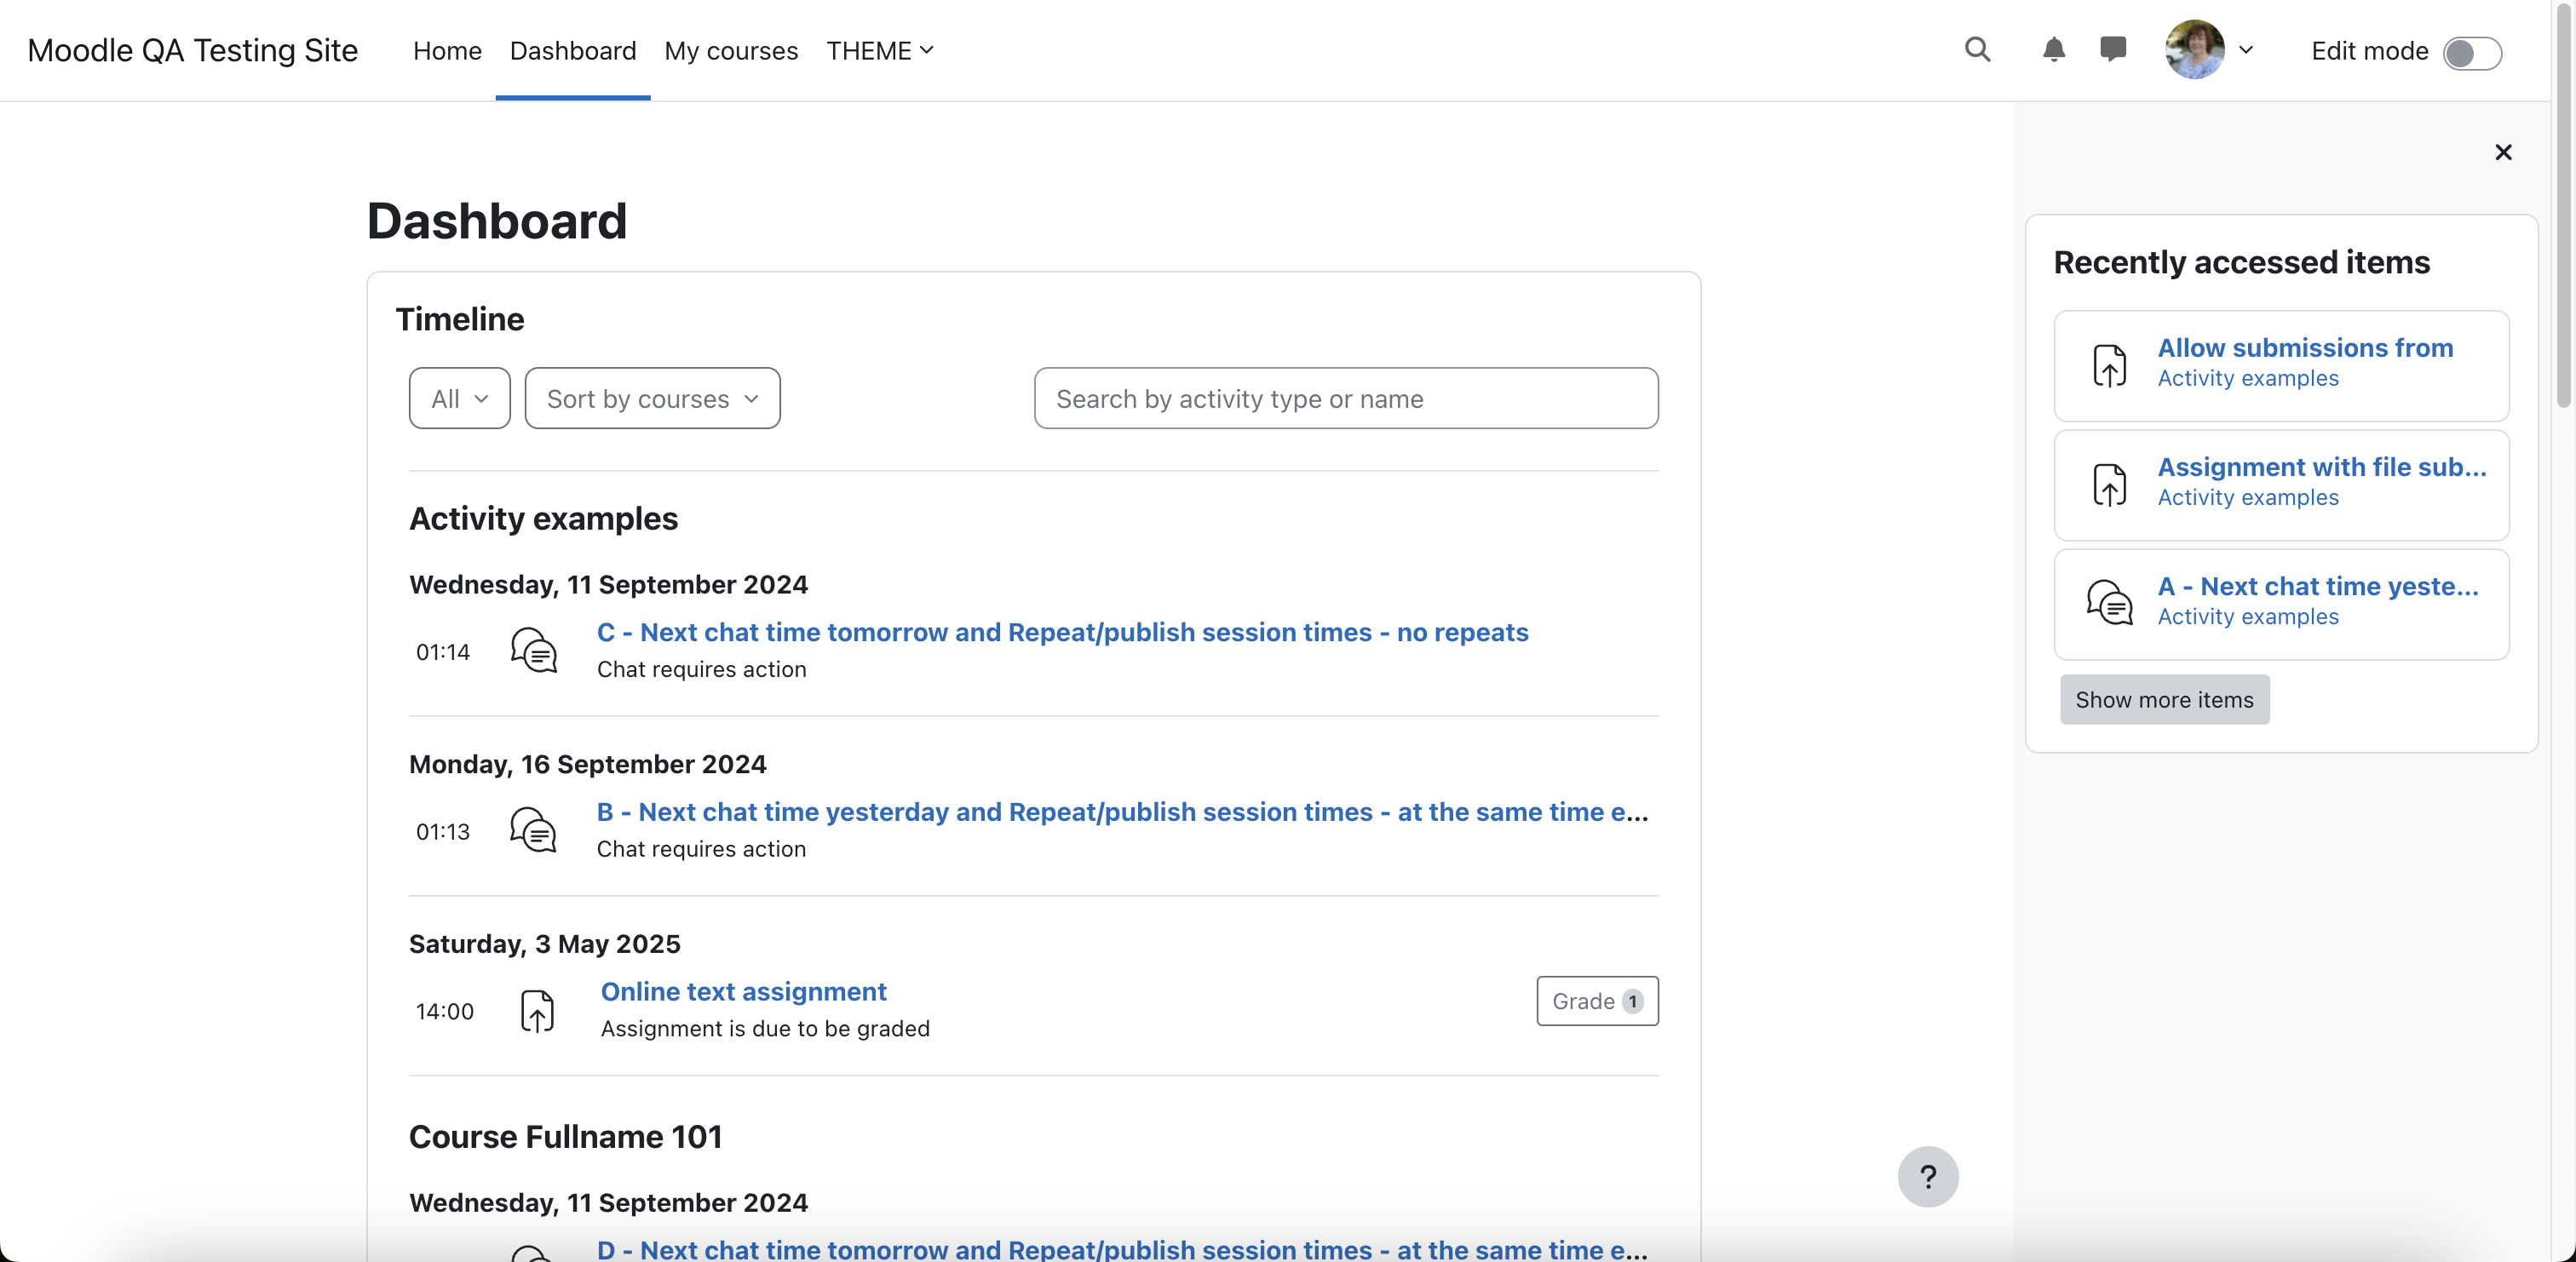Click chat icon for activity C
The width and height of the screenshot is (2576, 1262).
coord(534,651)
